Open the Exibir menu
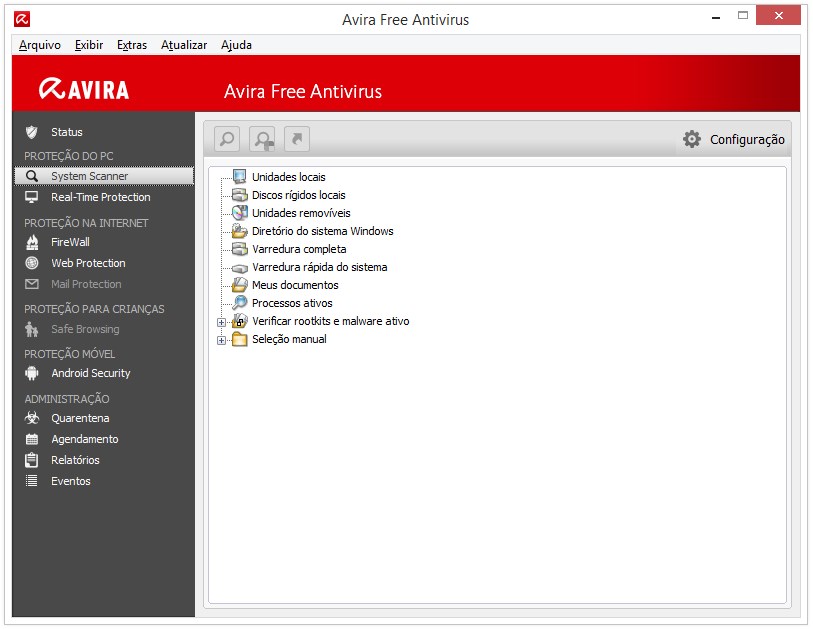Image resolution: width=813 pixels, height=629 pixels. coord(89,45)
